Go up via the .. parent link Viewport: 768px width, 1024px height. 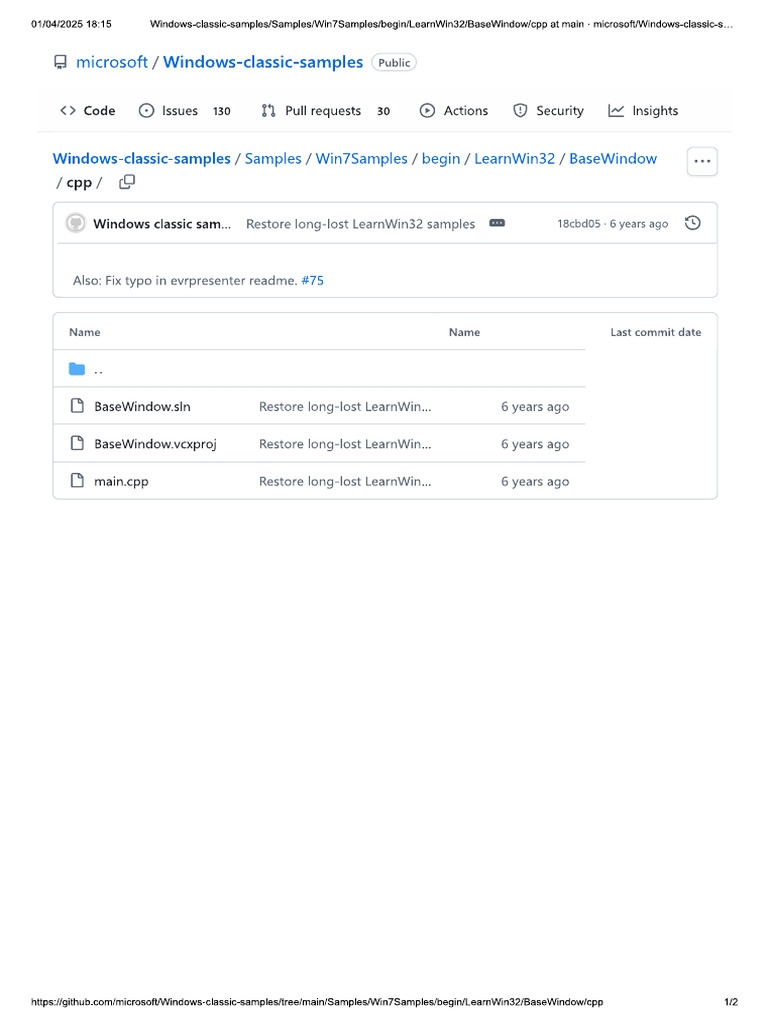pyautogui.click(x=98, y=370)
